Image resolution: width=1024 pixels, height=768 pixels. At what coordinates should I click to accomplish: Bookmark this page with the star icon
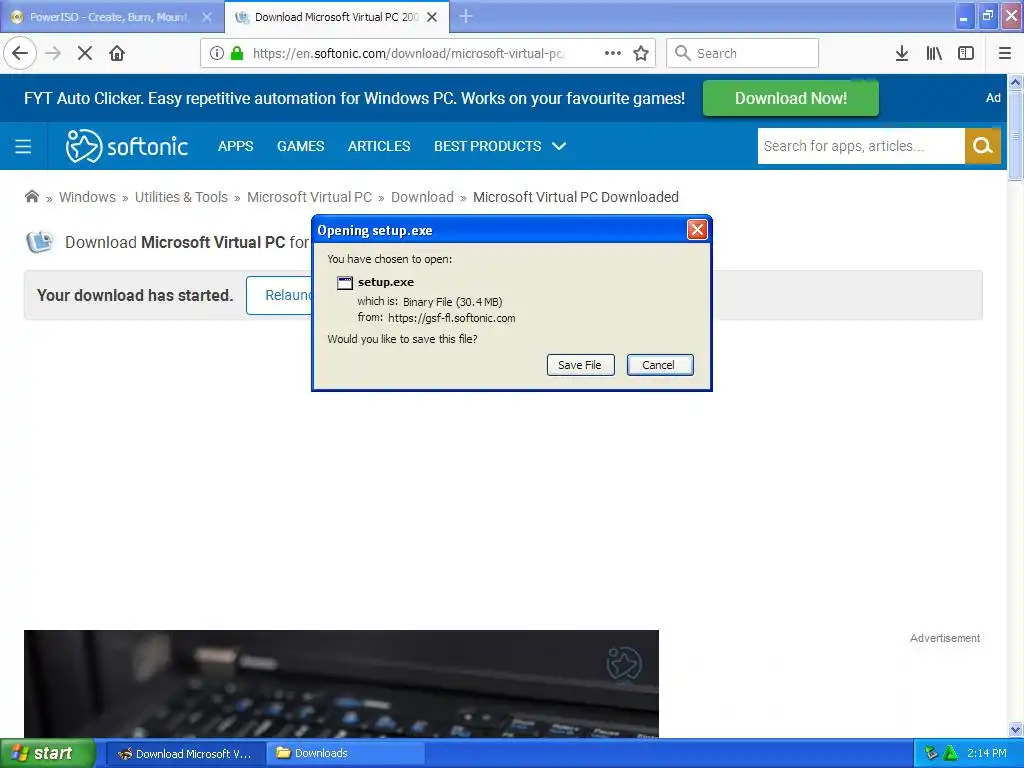pos(641,54)
